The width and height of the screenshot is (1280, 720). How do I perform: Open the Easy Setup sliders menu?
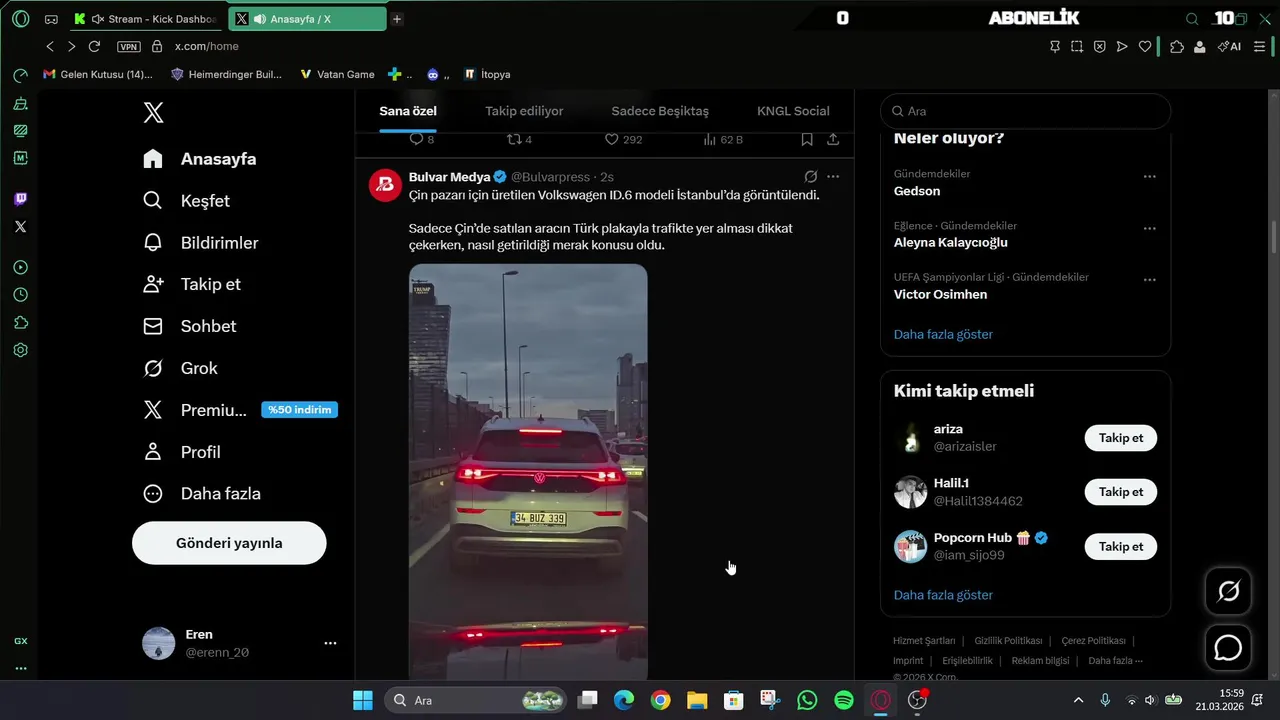[1260, 46]
